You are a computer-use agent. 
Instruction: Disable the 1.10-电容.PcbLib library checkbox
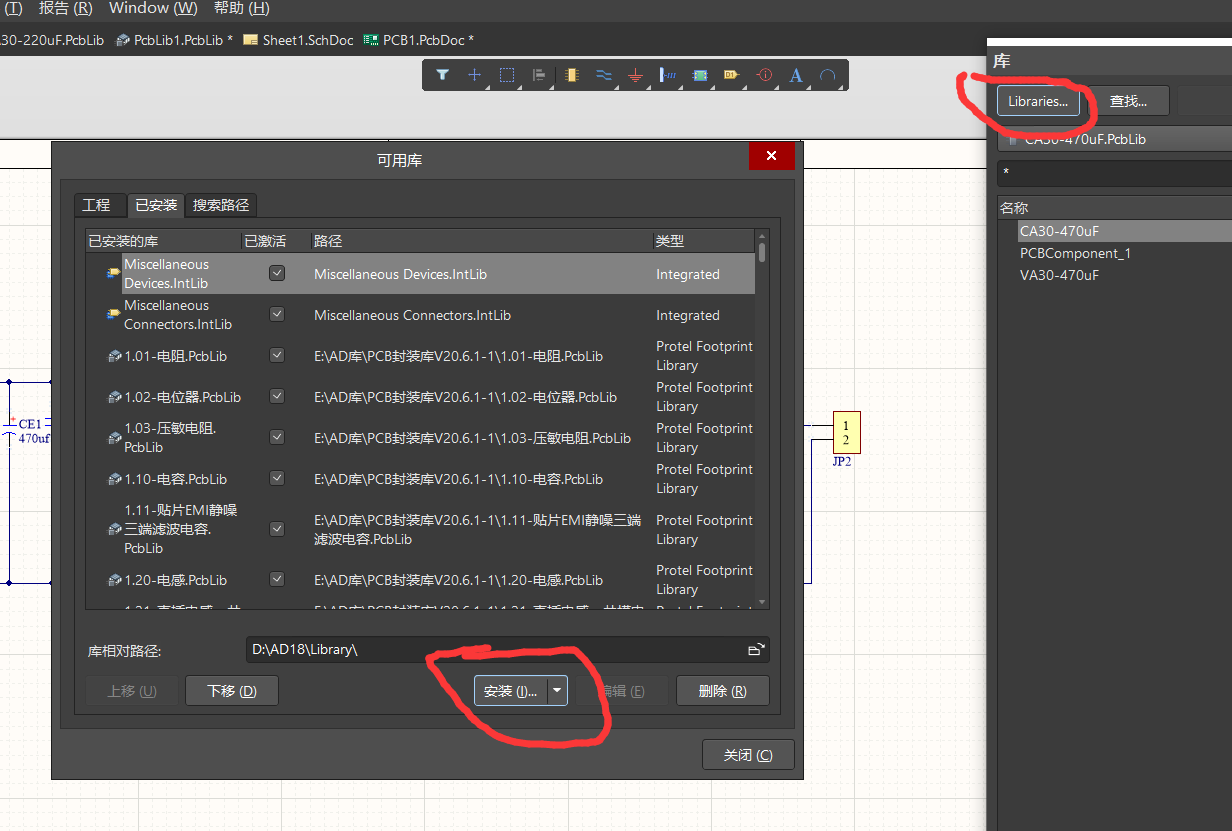[x=277, y=478]
